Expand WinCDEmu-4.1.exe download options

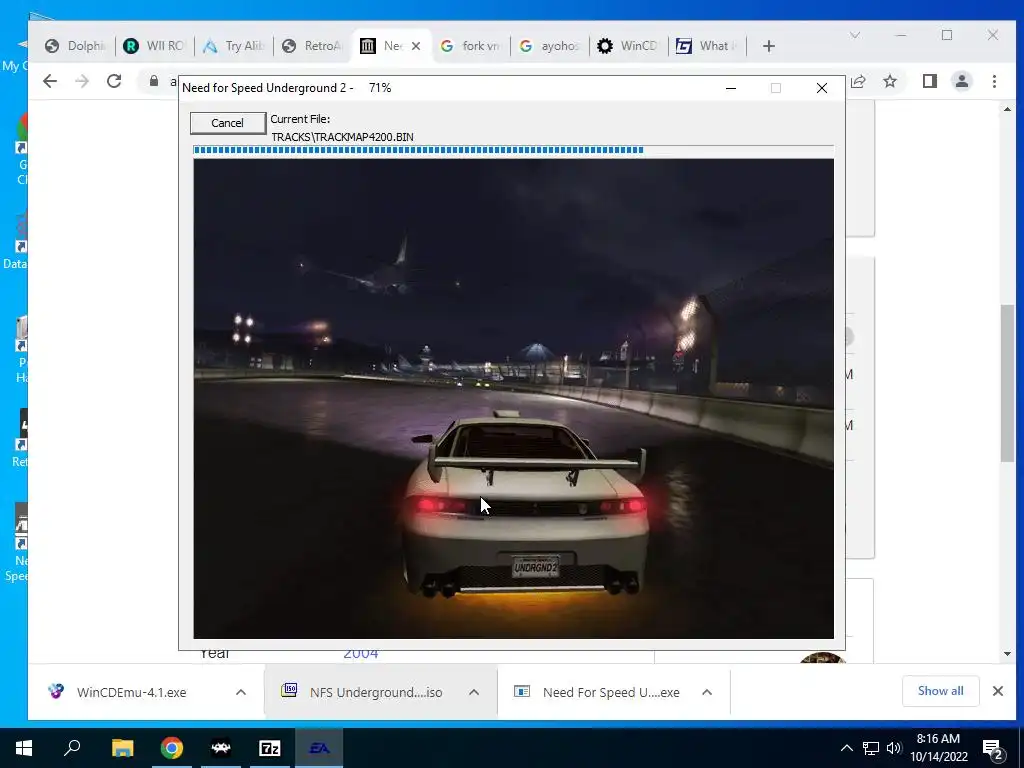[x=240, y=692]
